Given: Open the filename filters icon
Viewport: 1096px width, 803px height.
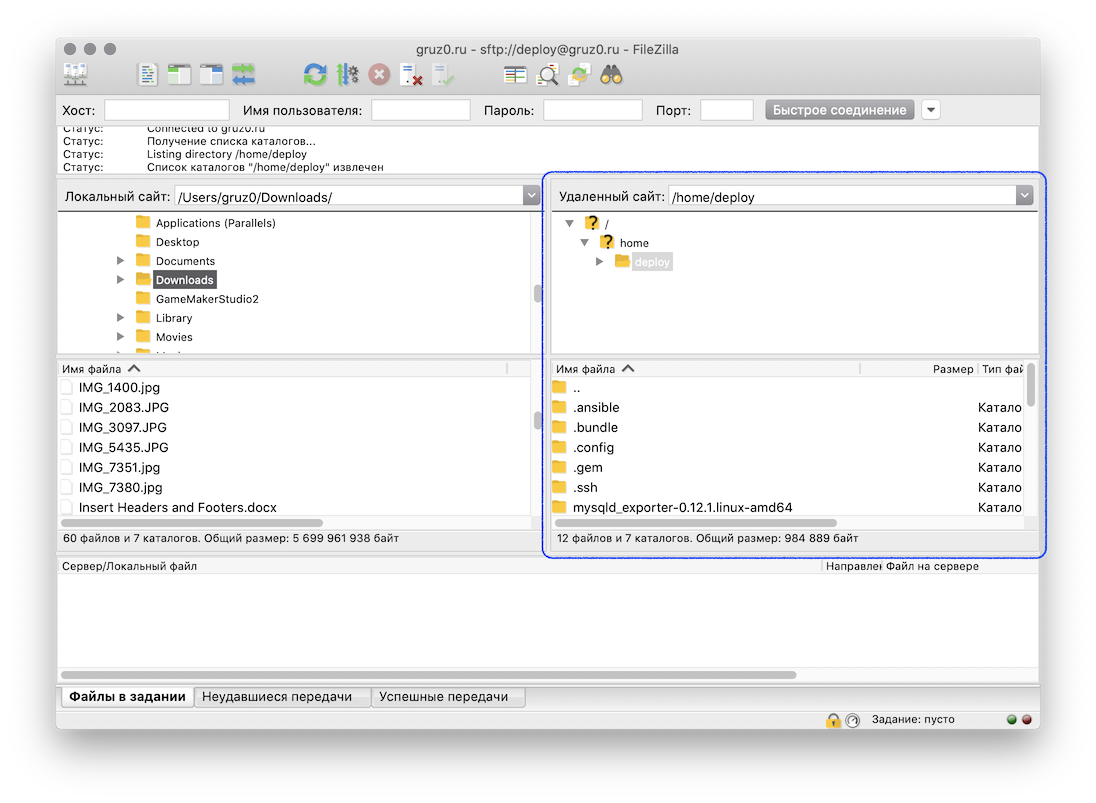Looking at the screenshot, I should click(515, 74).
